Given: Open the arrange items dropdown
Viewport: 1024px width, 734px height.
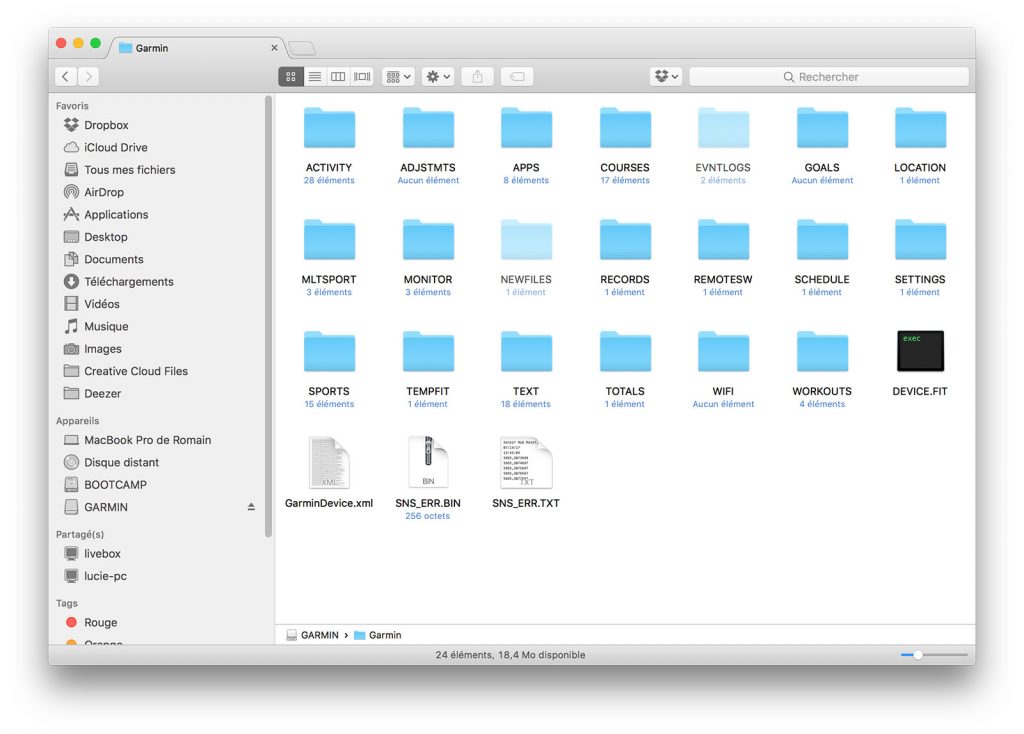Looking at the screenshot, I should pyautogui.click(x=398, y=77).
